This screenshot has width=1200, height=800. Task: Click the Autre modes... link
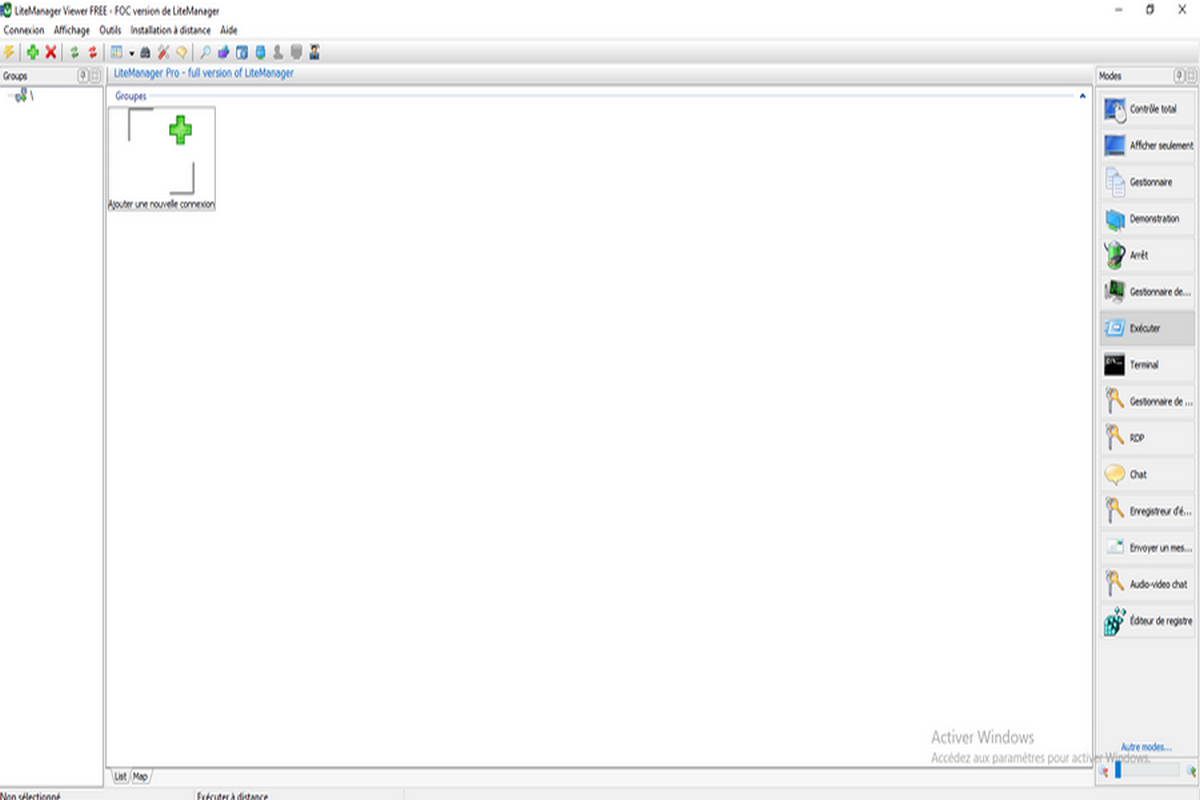1146,747
